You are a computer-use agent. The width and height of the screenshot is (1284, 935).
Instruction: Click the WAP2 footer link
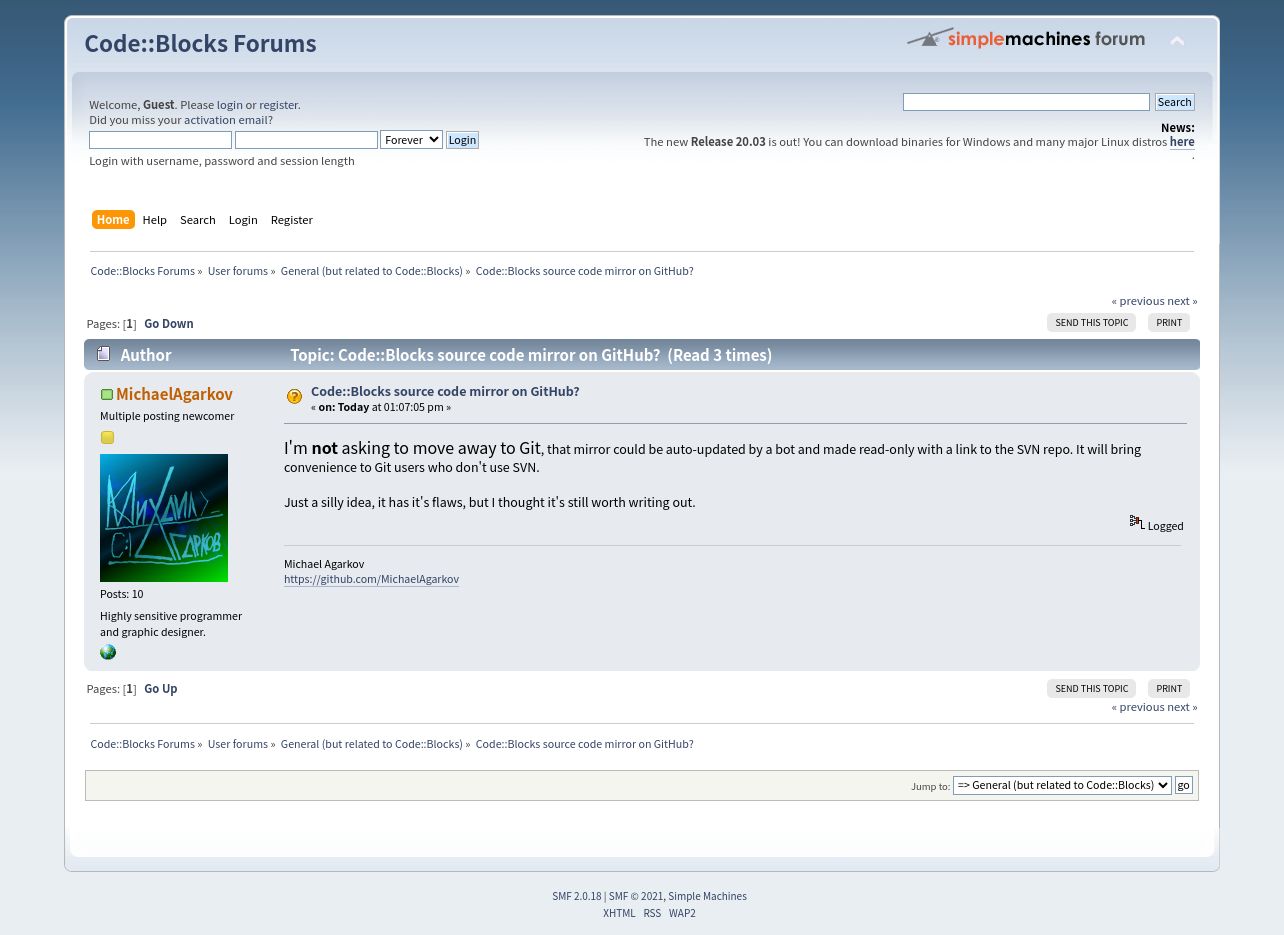[x=682, y=914]
